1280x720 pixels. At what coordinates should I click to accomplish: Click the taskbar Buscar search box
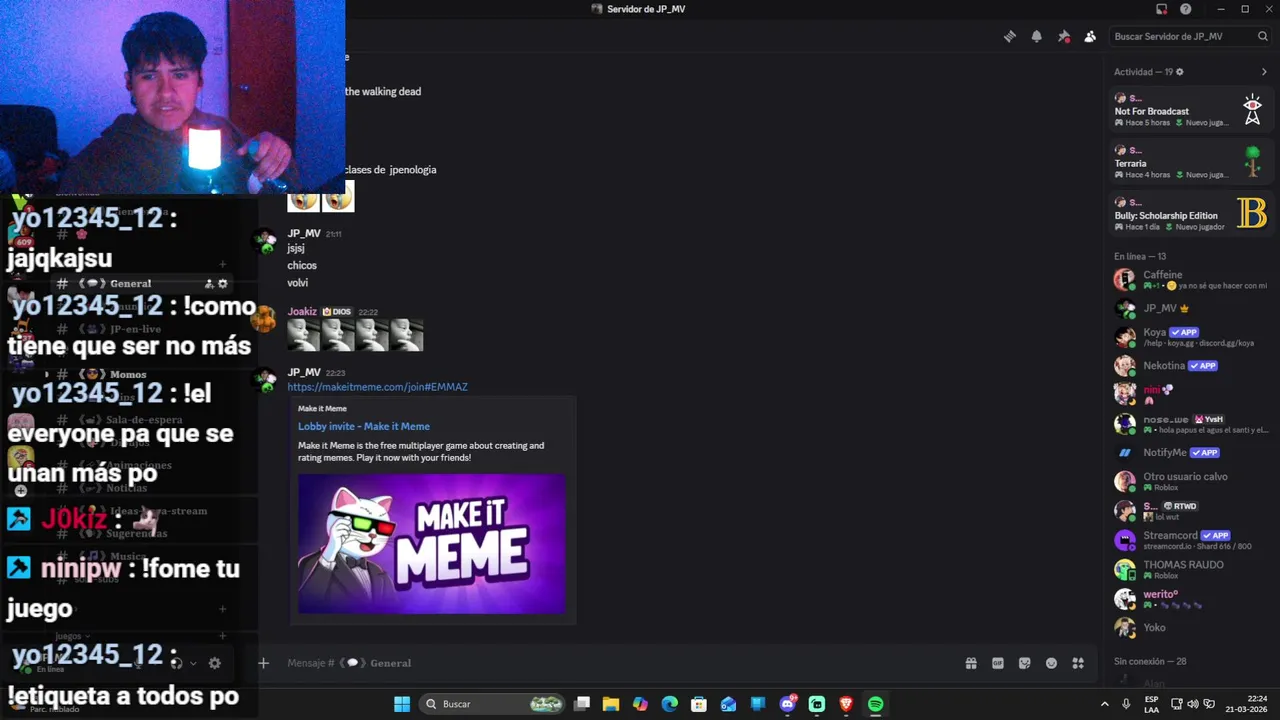pyautogui.click(x=492, y=704)
